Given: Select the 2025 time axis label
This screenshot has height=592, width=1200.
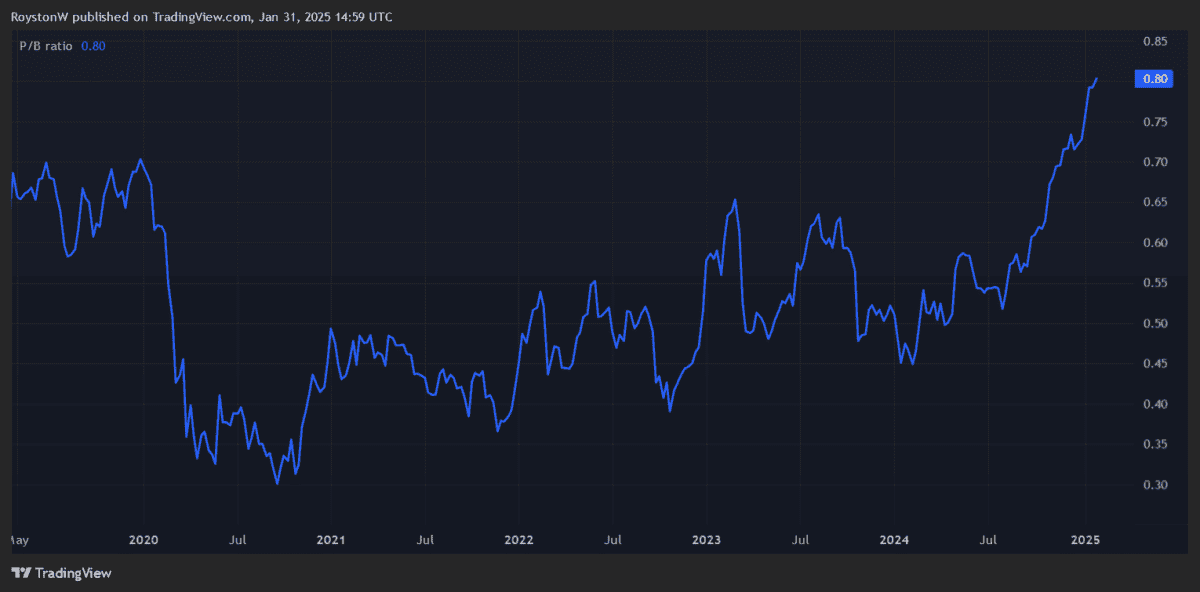Looking at the screenshot, I should [1085, 541].
